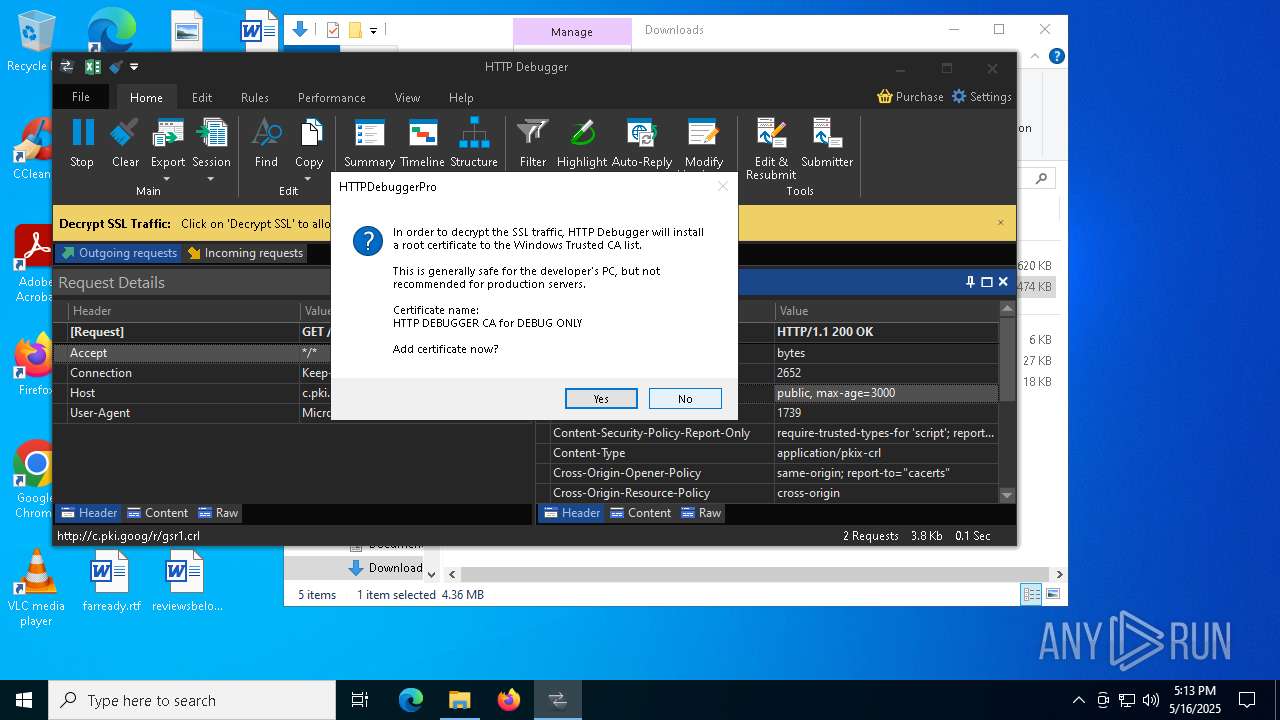Screen dimensions: 1280x720
Task: Open the File menu
Action: (x=81, y=97)
